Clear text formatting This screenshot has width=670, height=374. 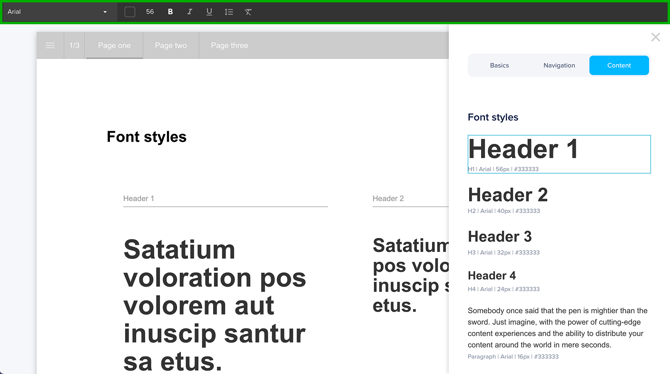coord(248,12)
